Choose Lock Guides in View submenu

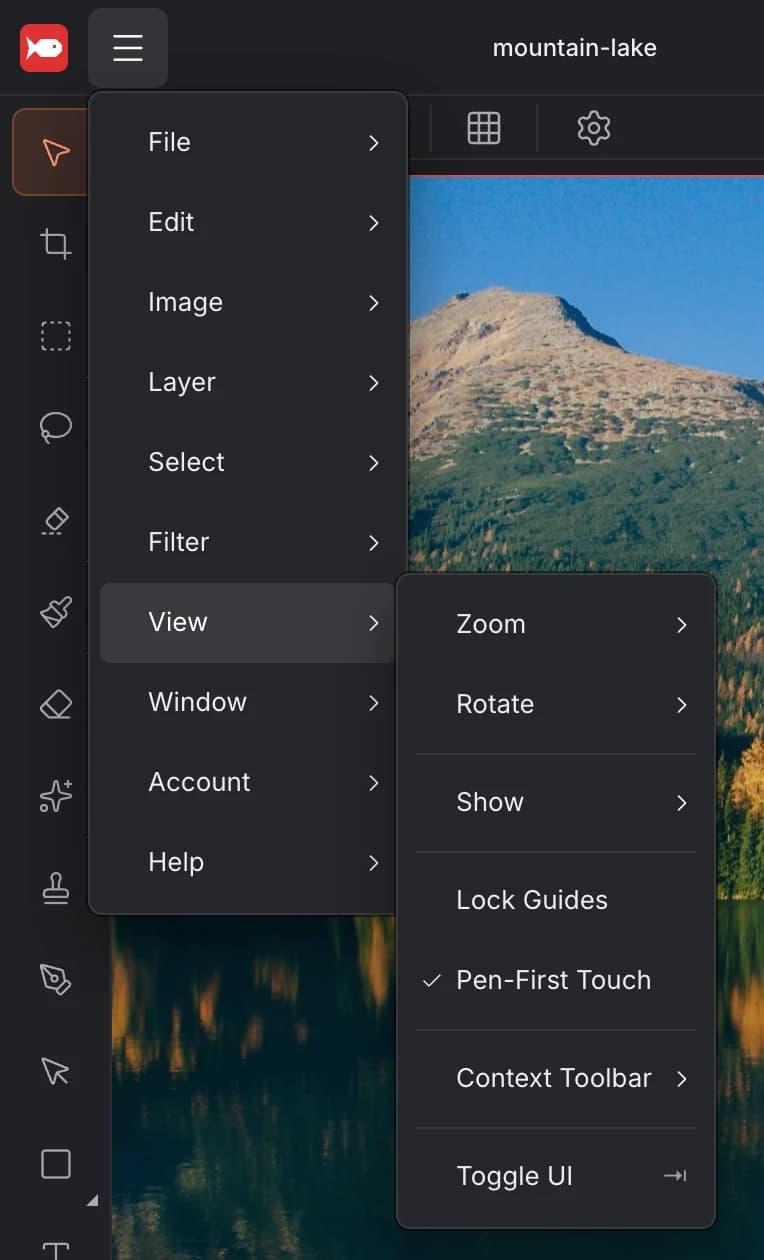(x=556, y=900)
